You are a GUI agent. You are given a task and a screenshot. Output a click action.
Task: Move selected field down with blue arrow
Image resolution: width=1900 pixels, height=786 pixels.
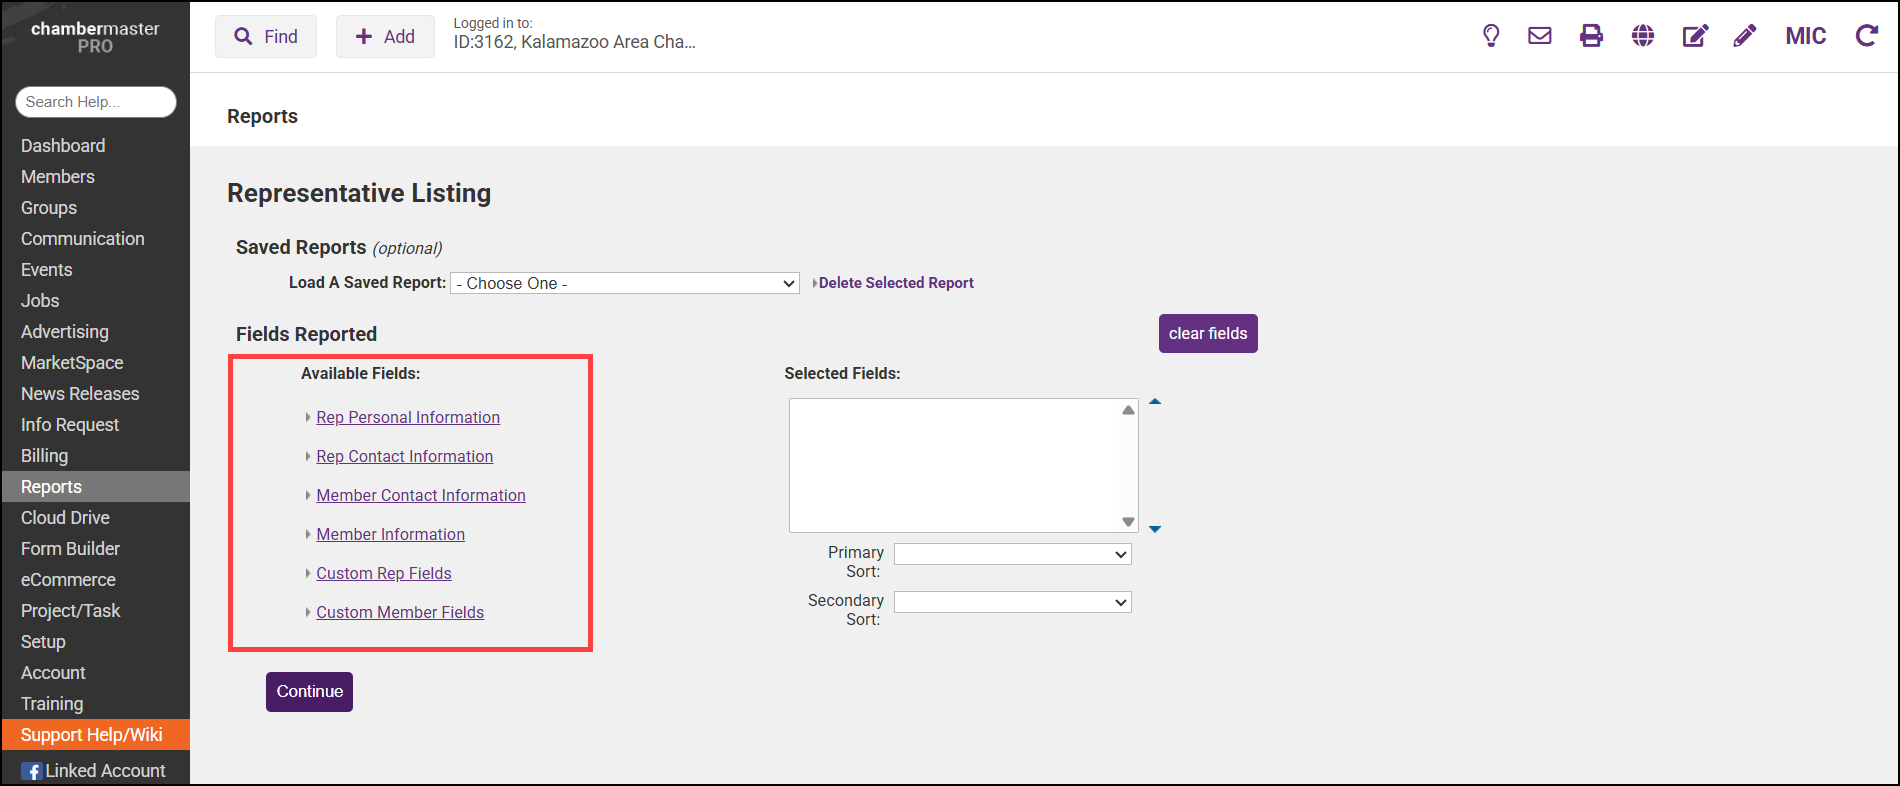click(1155, 529)
